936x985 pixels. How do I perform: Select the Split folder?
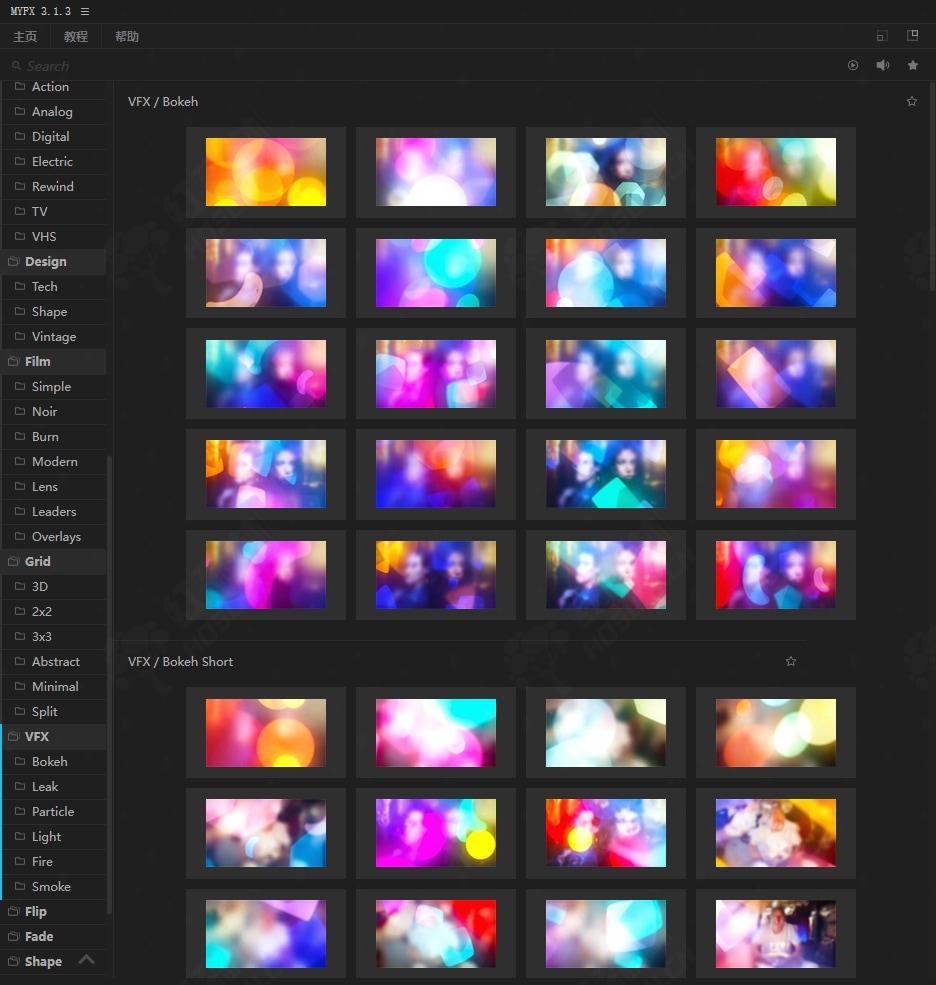point(54,711)
